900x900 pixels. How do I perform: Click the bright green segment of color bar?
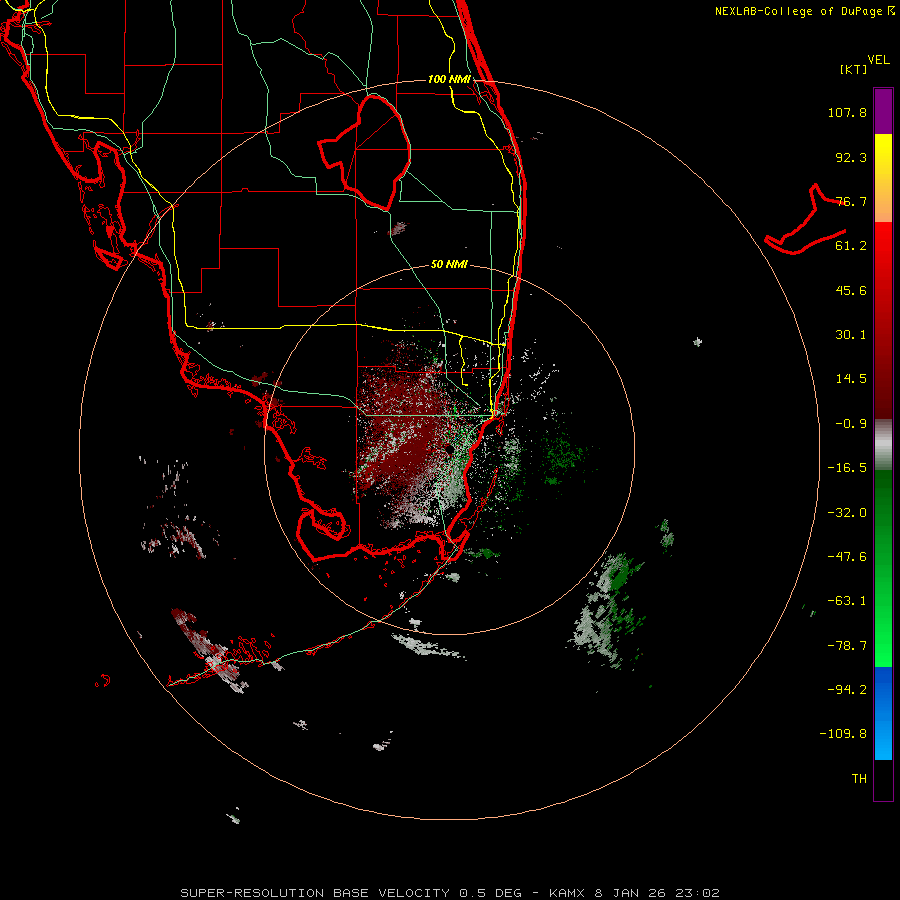[883, 631]
